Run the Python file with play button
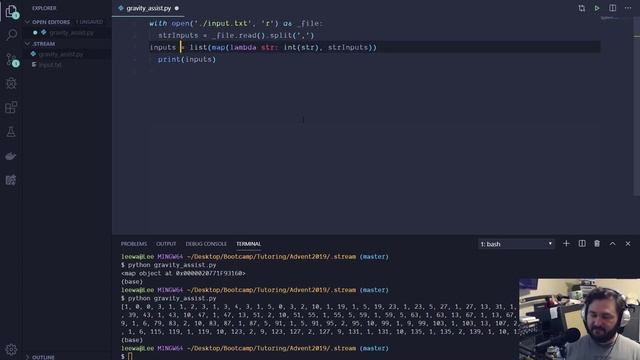This screenshot has width=640, height=360. [597, 8]
